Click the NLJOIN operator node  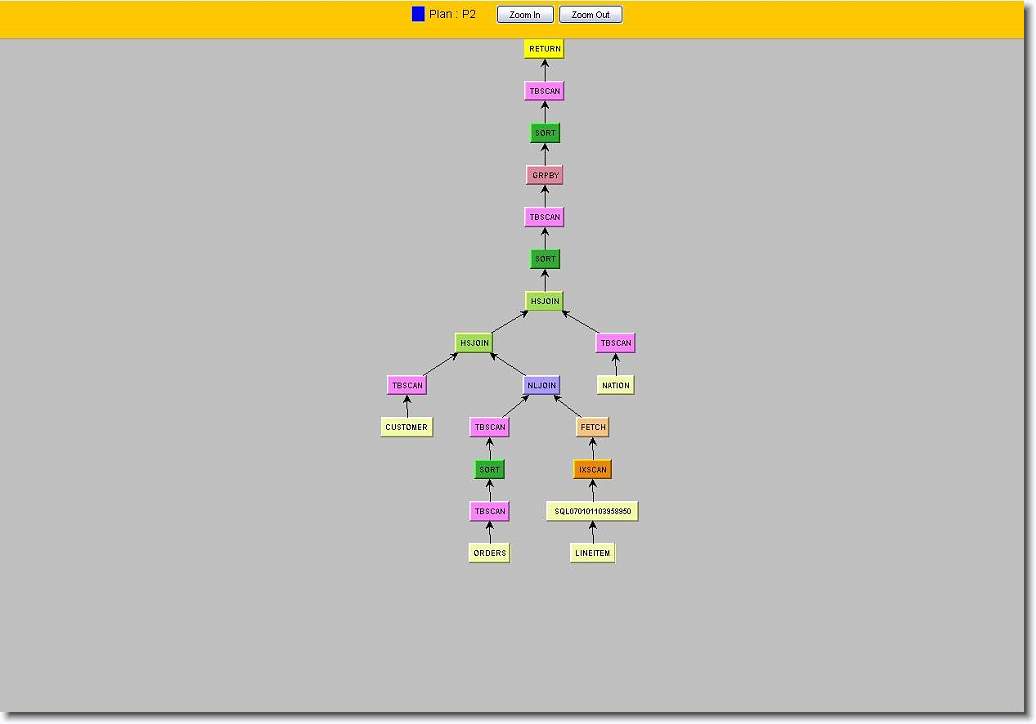pos(541,385)
